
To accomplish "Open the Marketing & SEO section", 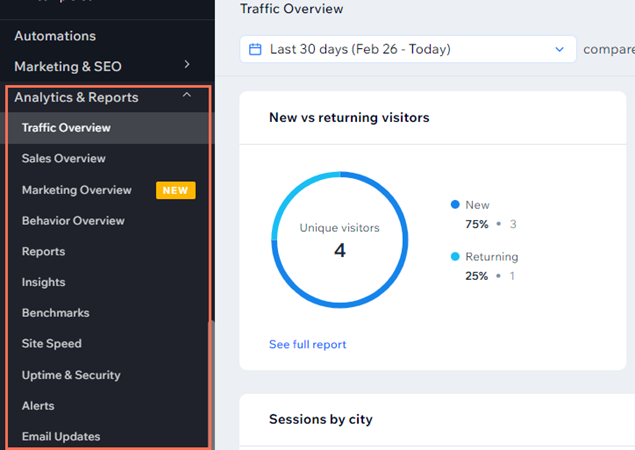I will click(x=68, y=66).
